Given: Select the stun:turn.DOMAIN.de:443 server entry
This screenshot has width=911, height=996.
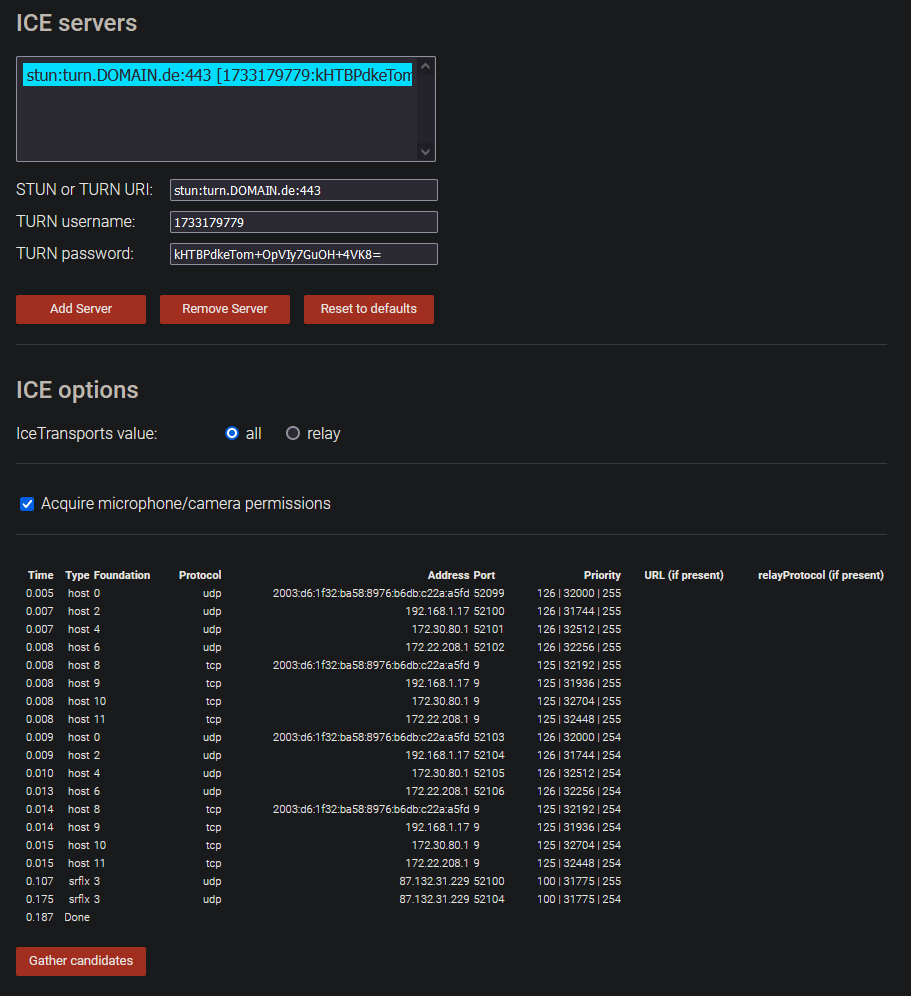Looking at the screenshot, I should [x=217, y=76].
